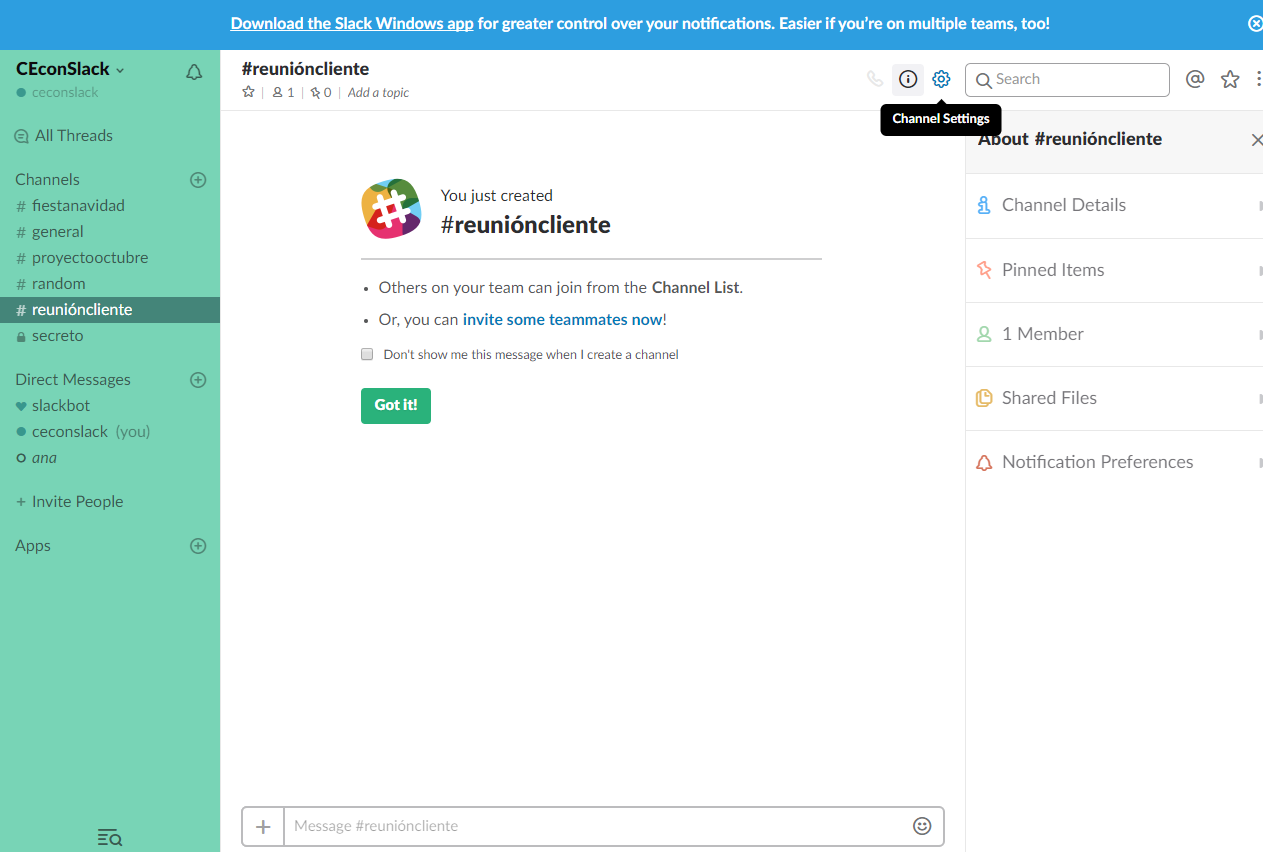Add a new channel with plus icon
The height and width of the screenshot is (852, 1263).
click(x=198, y=180)
